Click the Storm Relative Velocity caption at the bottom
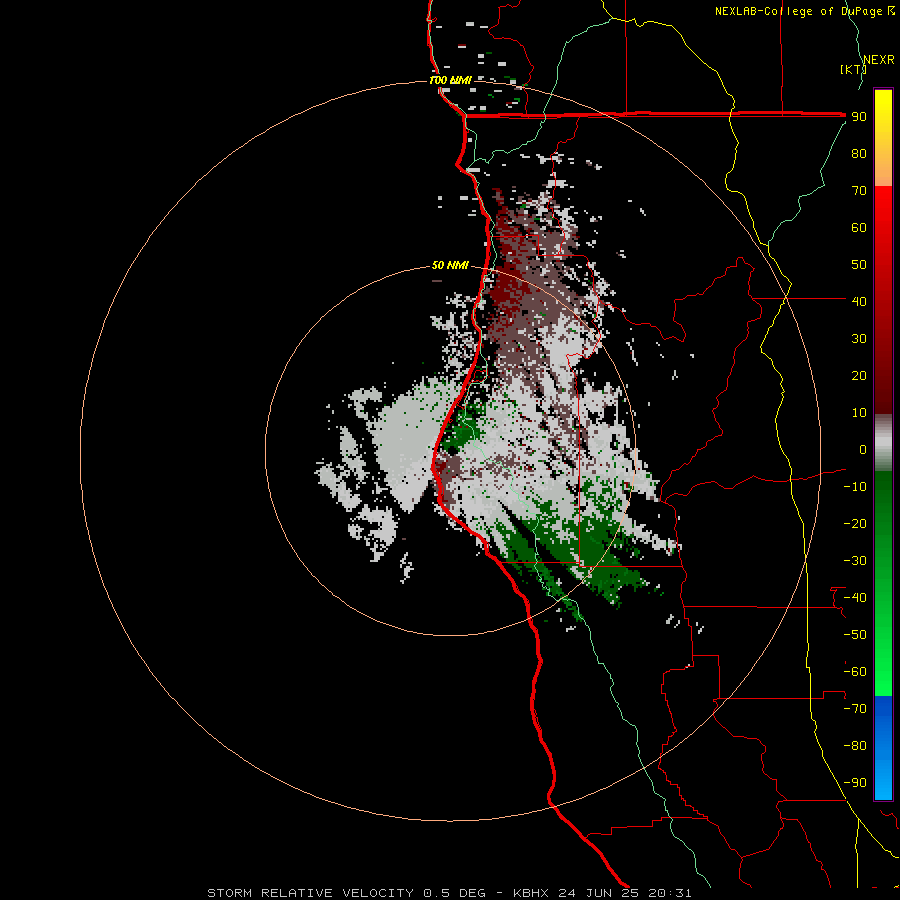The height and width of the screenshot is (900, 900). (x=449, y=893)
